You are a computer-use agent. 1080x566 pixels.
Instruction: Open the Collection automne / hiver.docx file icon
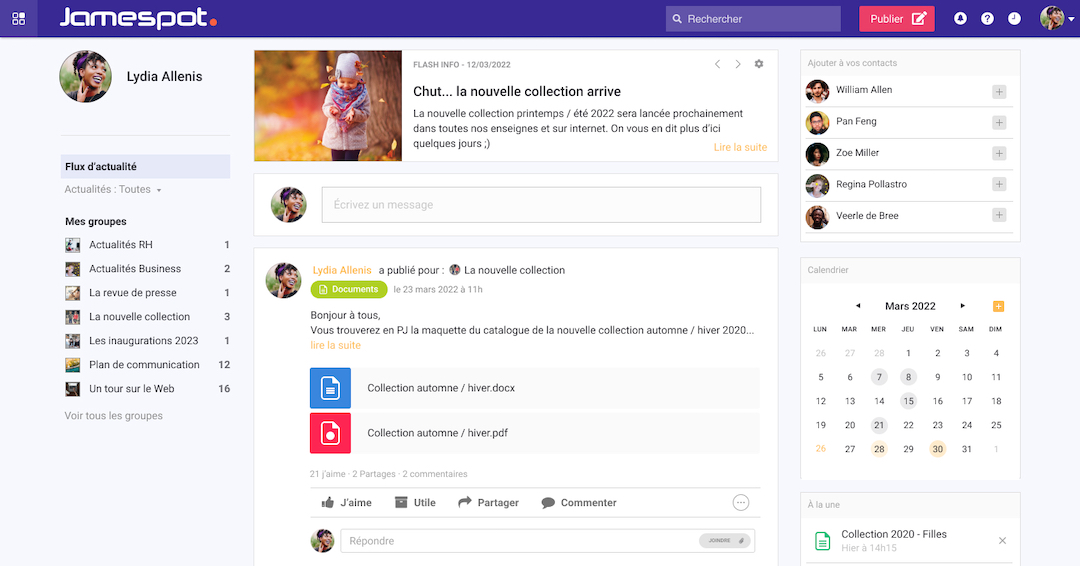pos(330,388)
